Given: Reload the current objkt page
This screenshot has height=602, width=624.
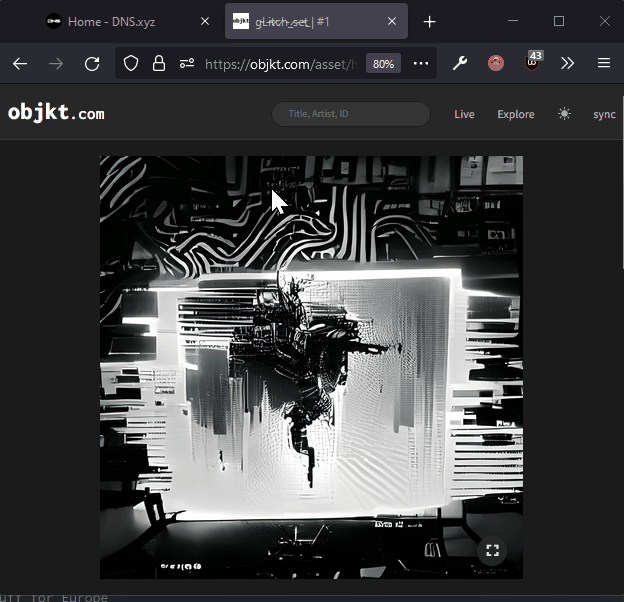Looking at the screenshot, I should coord(92,64).
